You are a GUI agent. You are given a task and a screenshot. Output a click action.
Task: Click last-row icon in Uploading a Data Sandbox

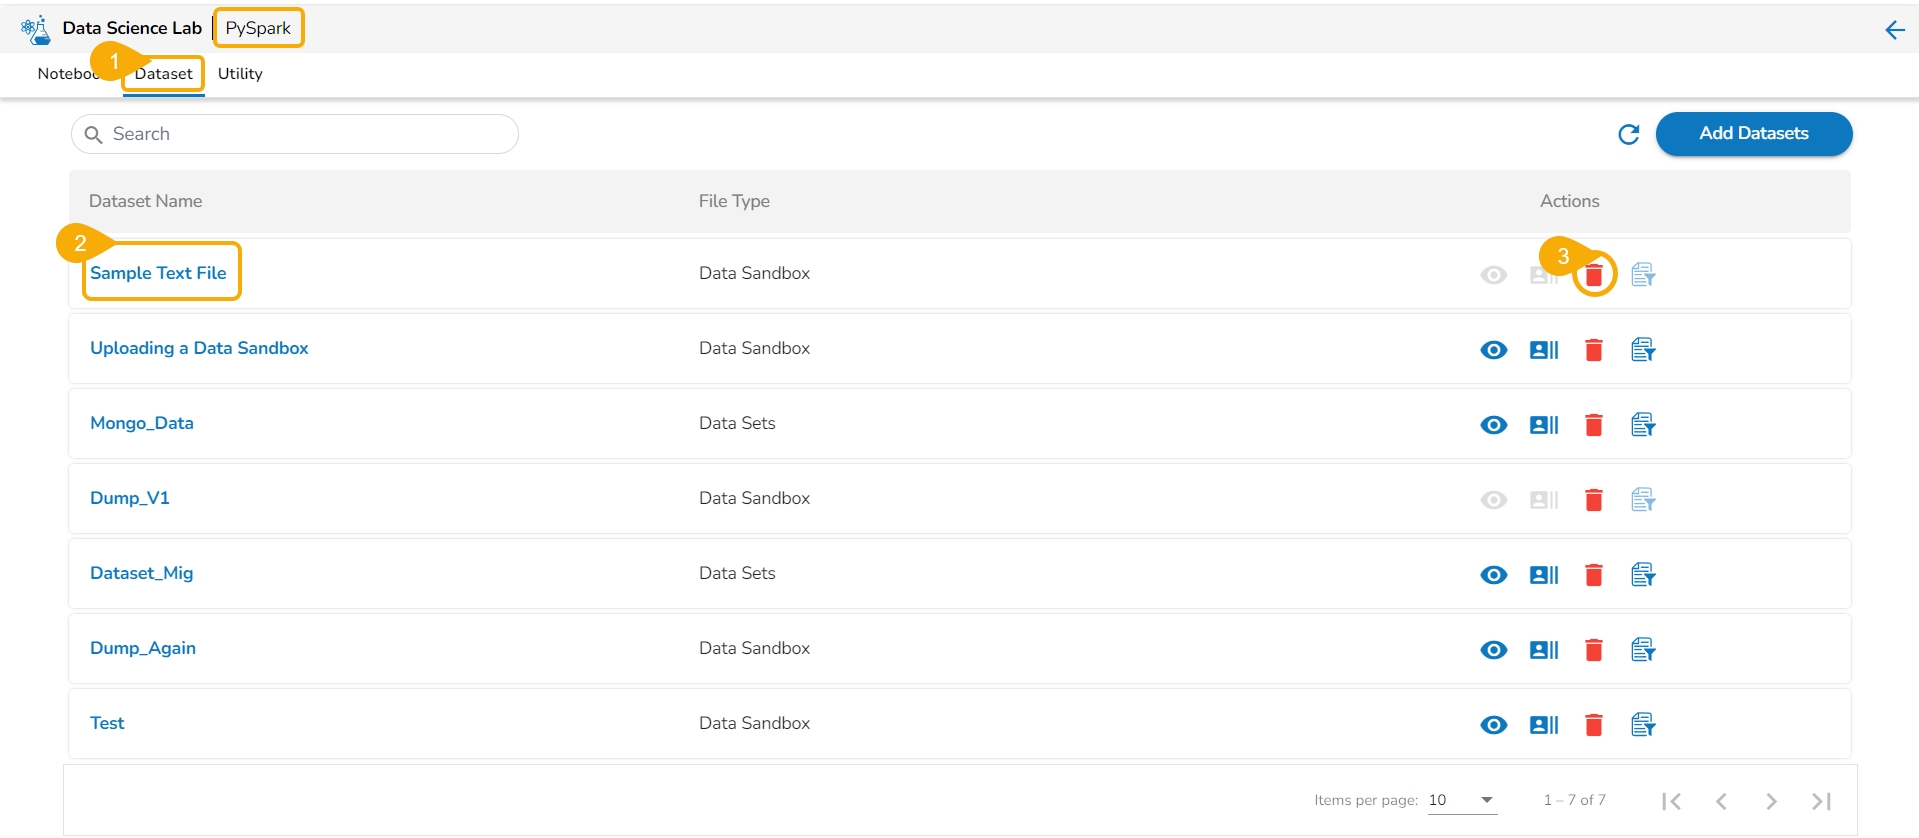pos(1643,349)
